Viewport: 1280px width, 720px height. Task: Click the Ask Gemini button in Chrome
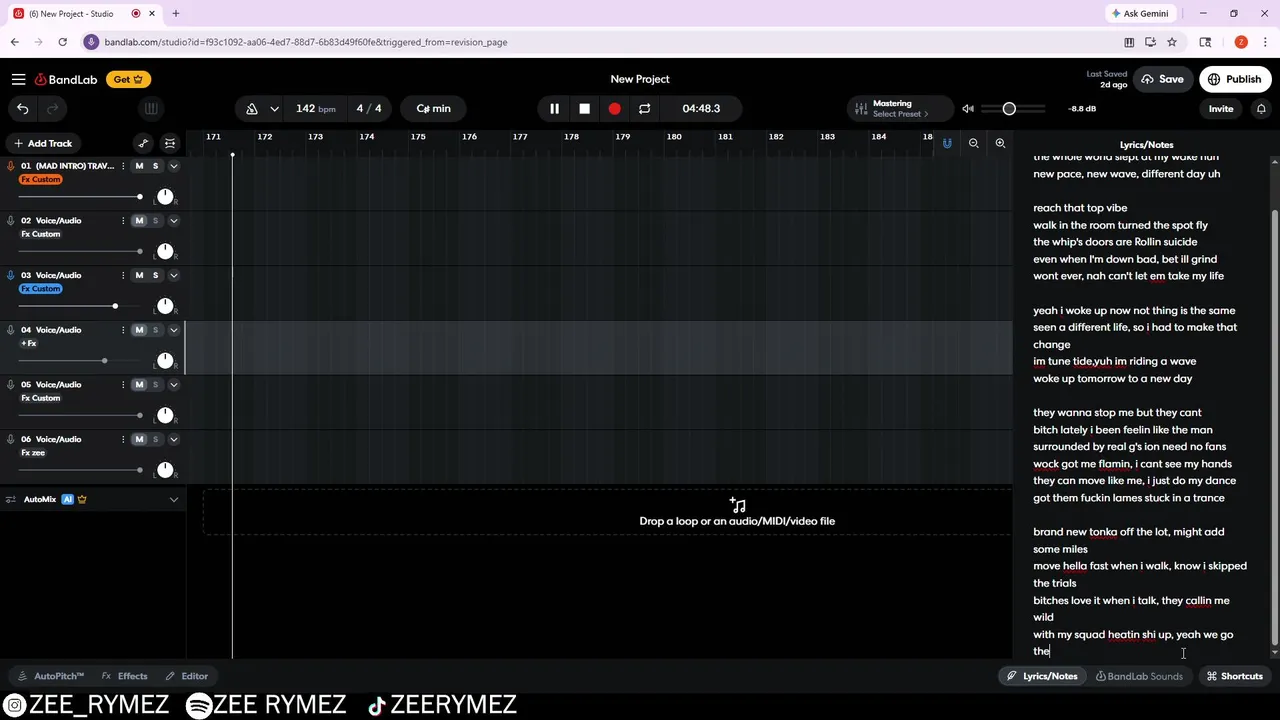tap(1139, 14)
